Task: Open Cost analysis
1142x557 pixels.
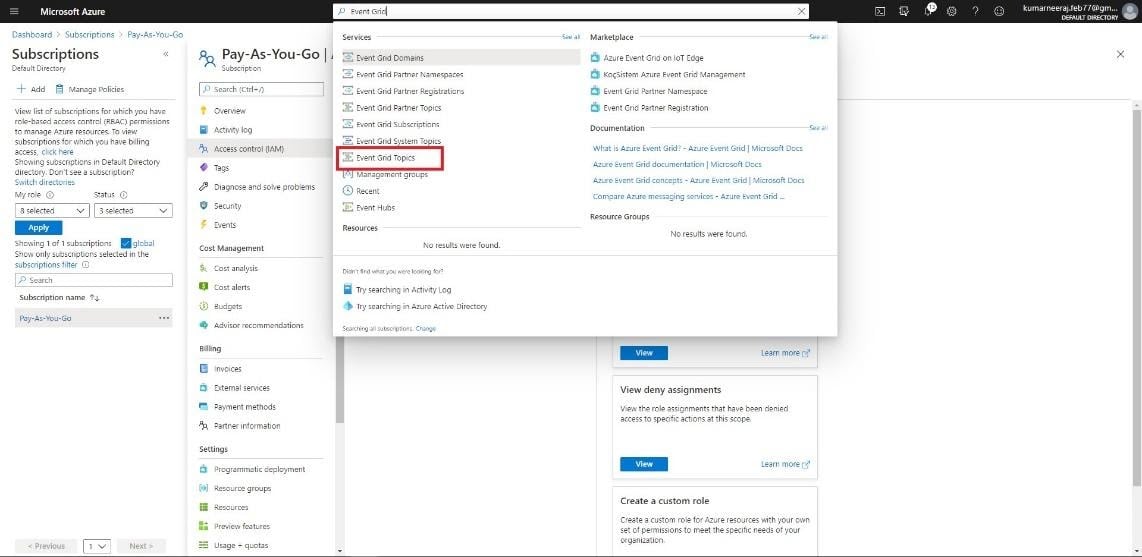Action: pyautogui.click(x=236, y=269)
